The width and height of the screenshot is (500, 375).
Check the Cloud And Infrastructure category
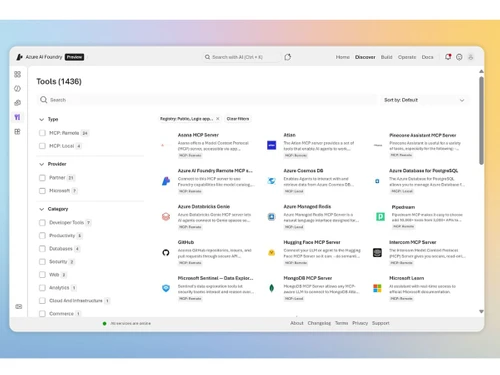click(42, 301)
